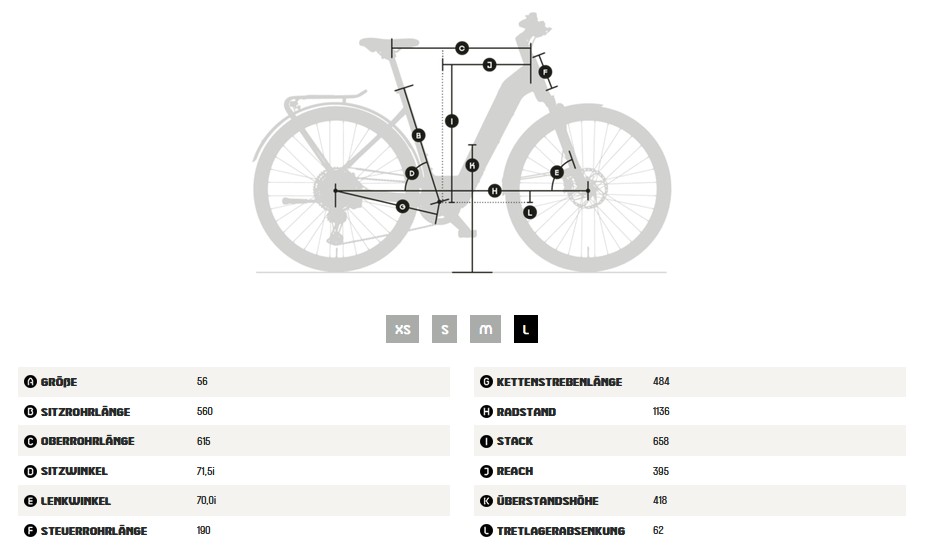The width and height of the screenshot is (925, 547).
Task: Click the L bottom bracket drop marker
Action: [x=530, y=212]
